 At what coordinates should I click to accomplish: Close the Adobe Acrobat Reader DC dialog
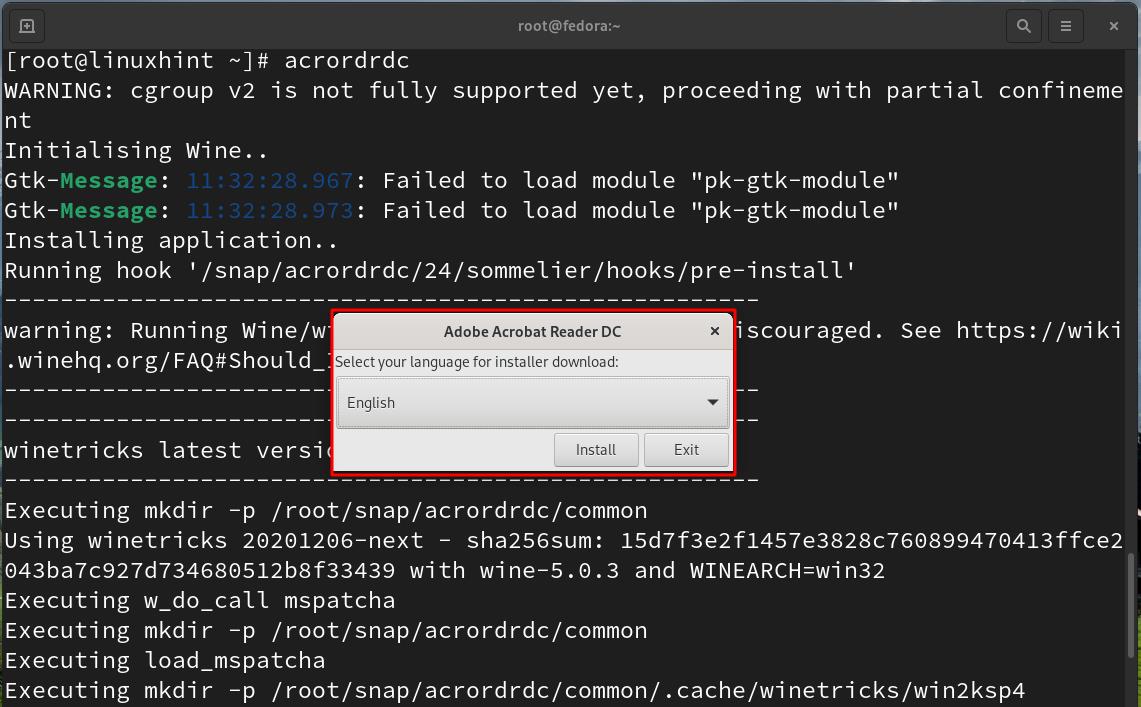pyautogui.click(x=714, y=331)
